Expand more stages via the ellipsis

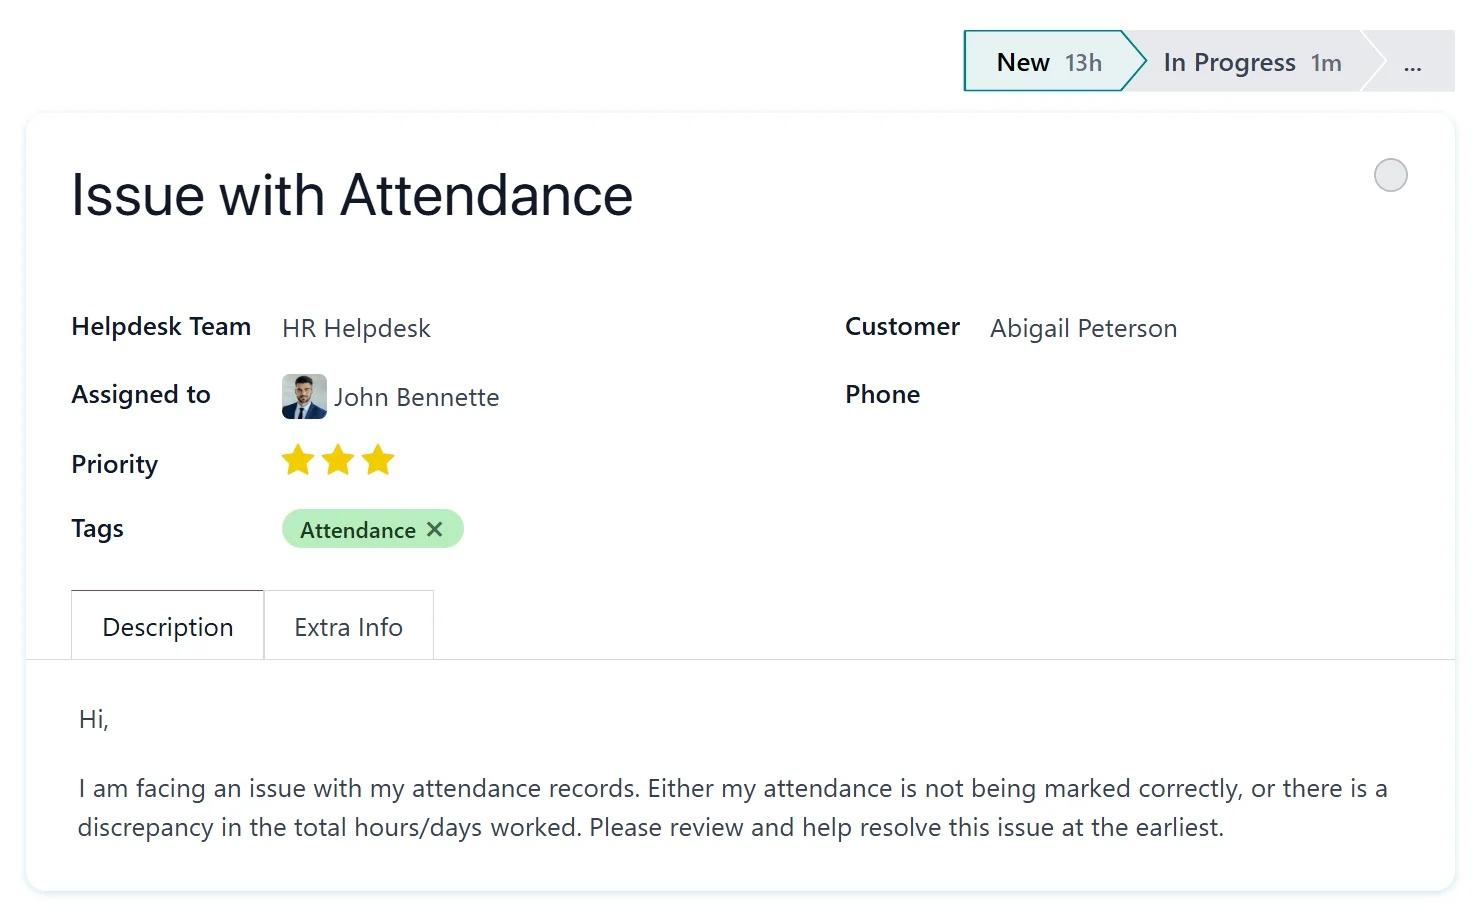[x=1412, y=63]
